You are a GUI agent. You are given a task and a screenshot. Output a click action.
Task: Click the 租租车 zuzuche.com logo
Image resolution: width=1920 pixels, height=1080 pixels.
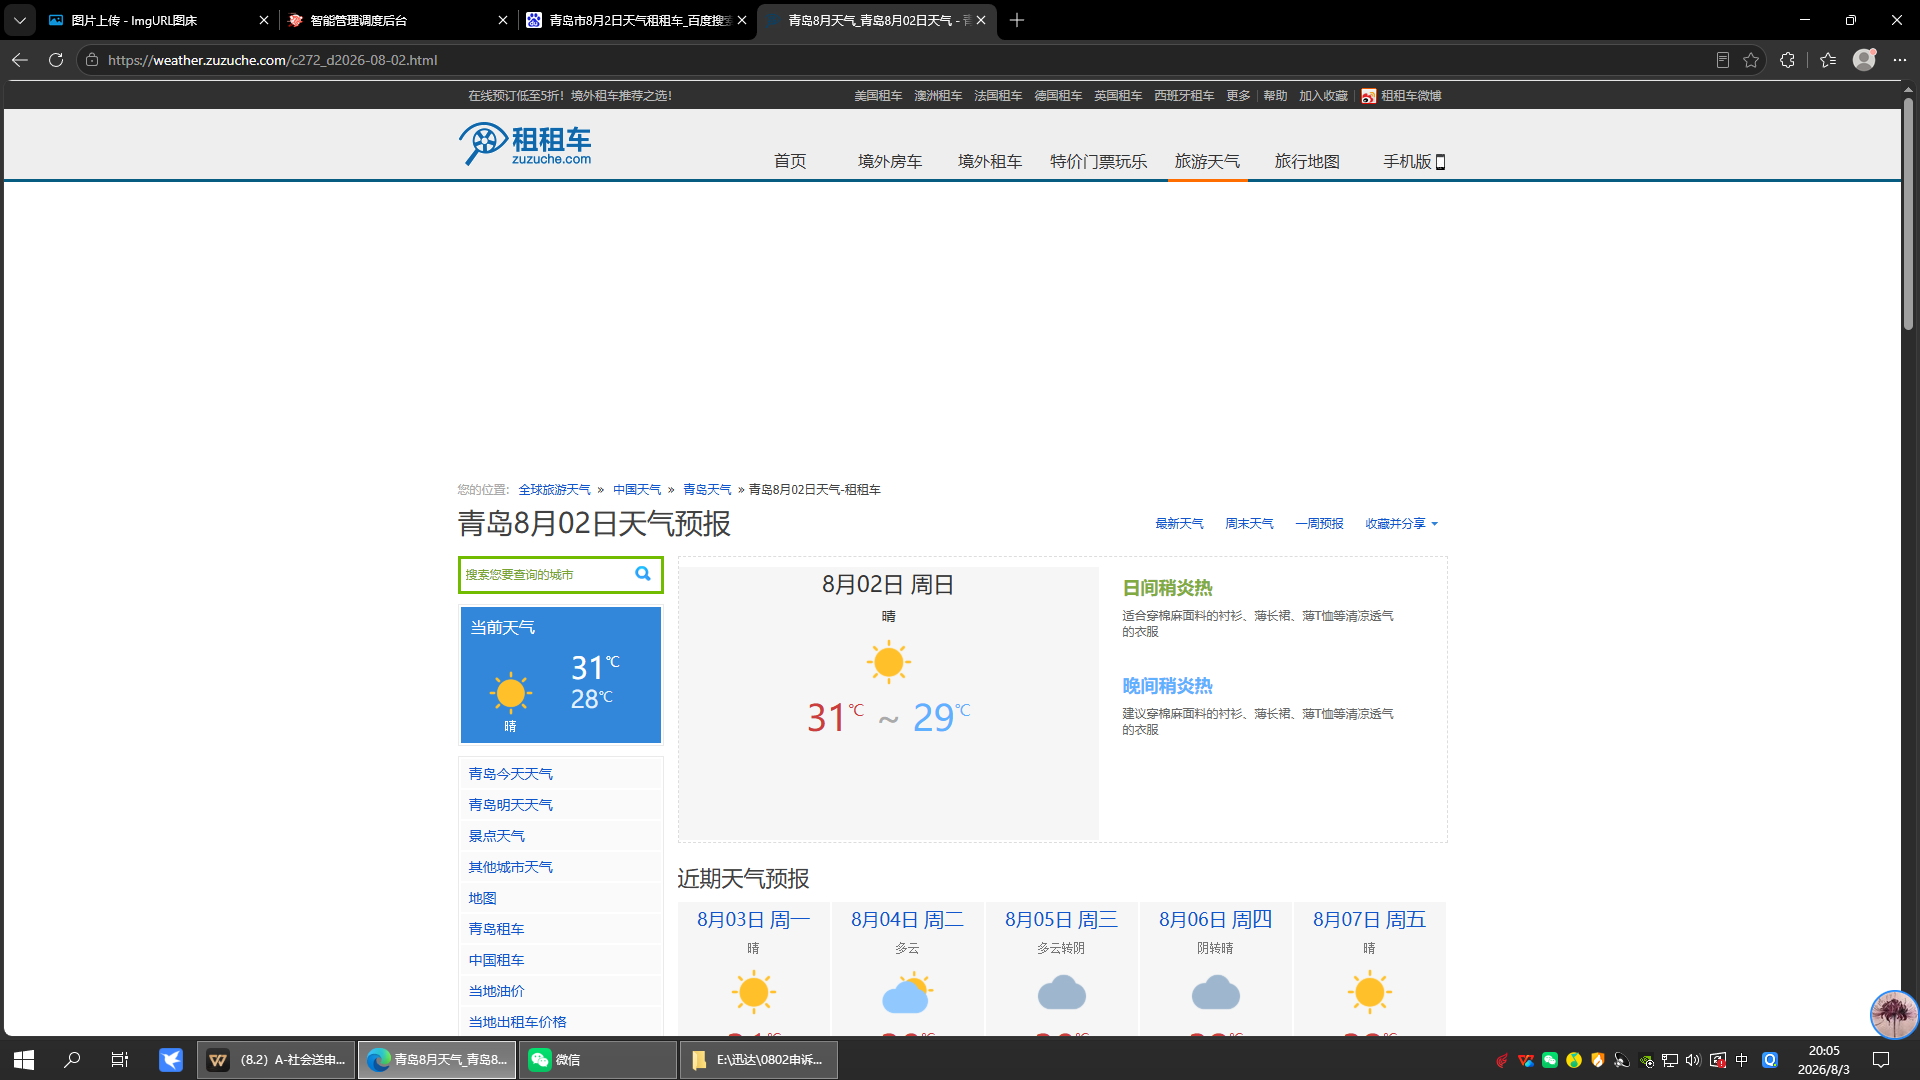click(x=525, y=144)
